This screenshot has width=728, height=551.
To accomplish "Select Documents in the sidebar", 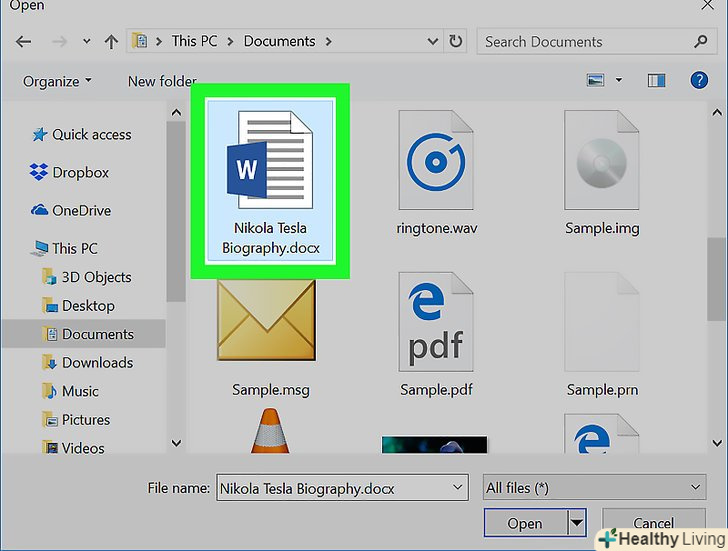I will pyautogui.click(x=83, y=334).
